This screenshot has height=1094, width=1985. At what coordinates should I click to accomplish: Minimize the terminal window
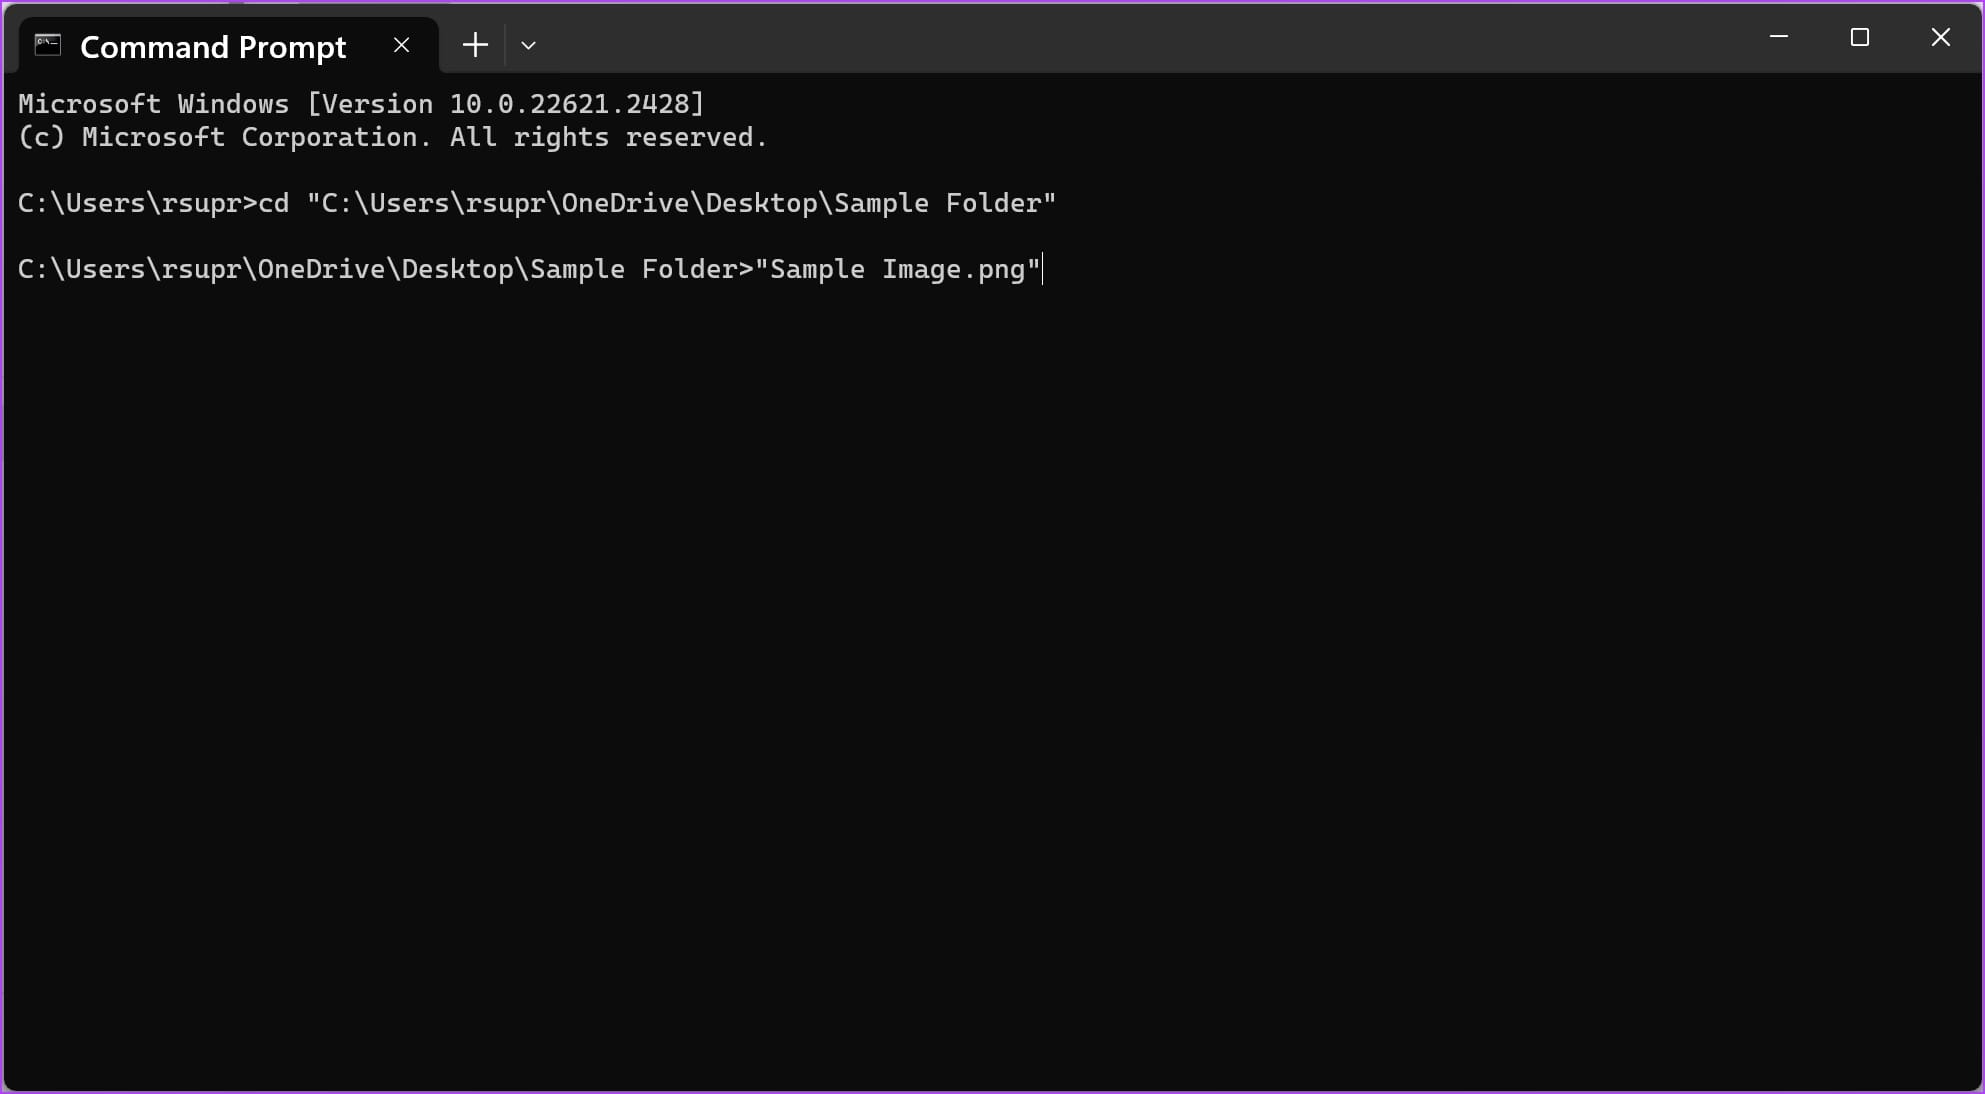coord(1779,37)
